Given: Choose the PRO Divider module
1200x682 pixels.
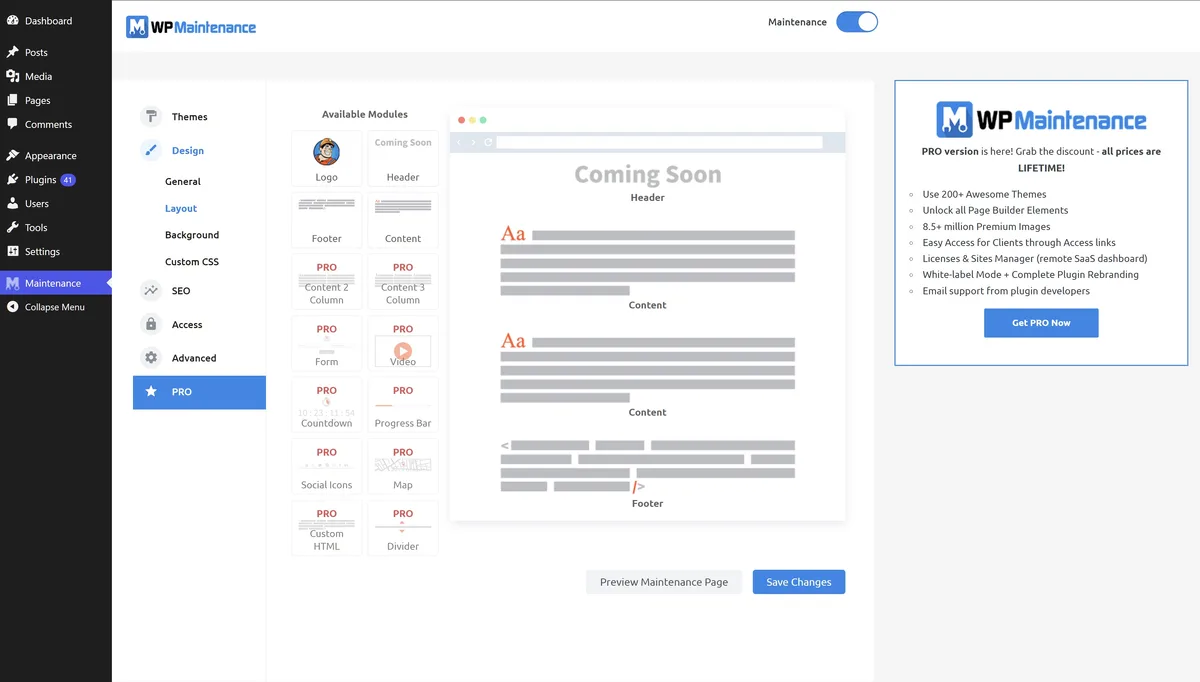Looking at the screenshot, I should [x=403, y=528].
